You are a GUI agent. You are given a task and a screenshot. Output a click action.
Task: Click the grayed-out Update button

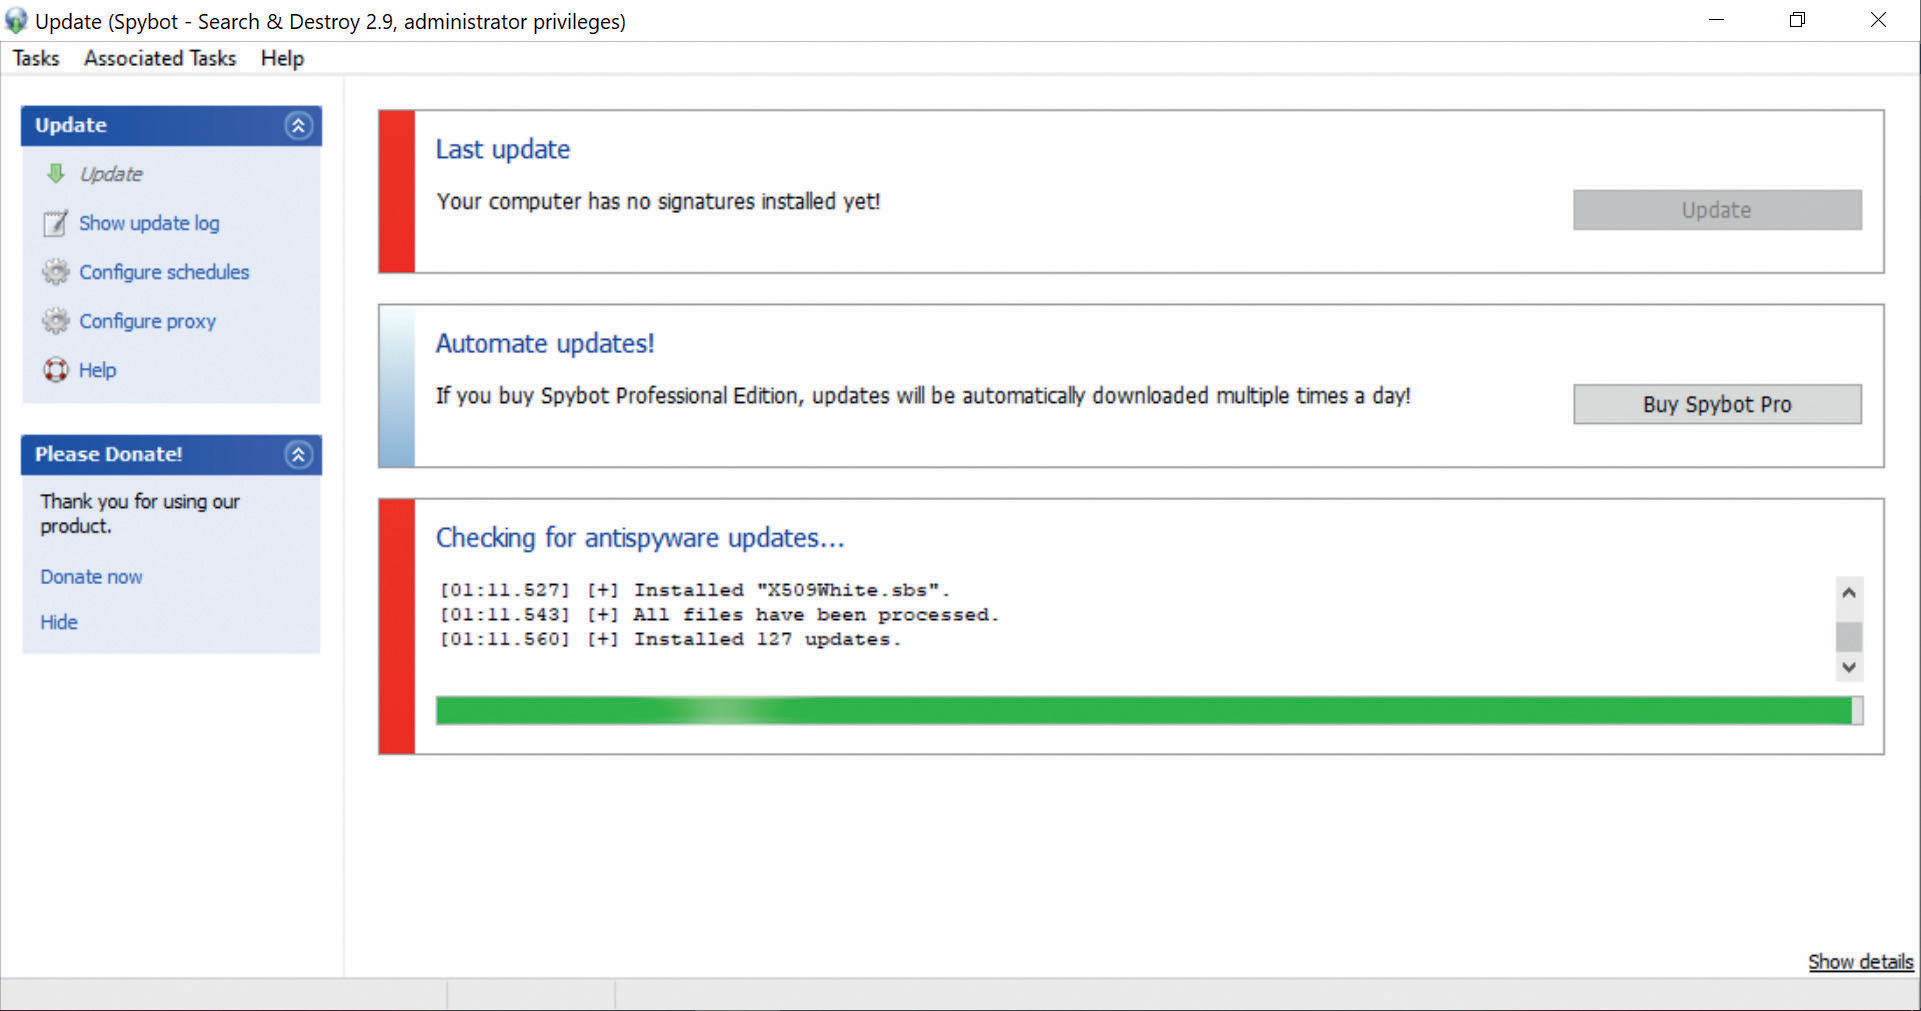[1717, 210]
